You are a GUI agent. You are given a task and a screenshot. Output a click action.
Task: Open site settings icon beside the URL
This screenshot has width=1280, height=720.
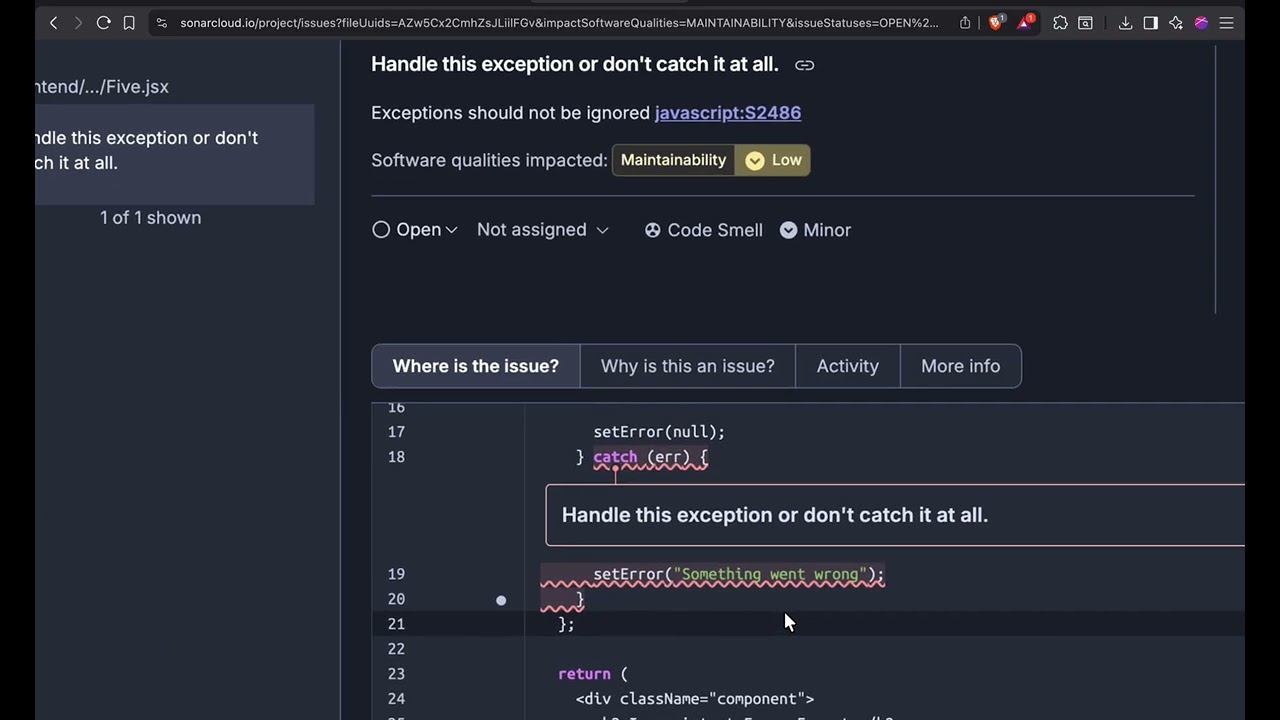pos(162,22)
